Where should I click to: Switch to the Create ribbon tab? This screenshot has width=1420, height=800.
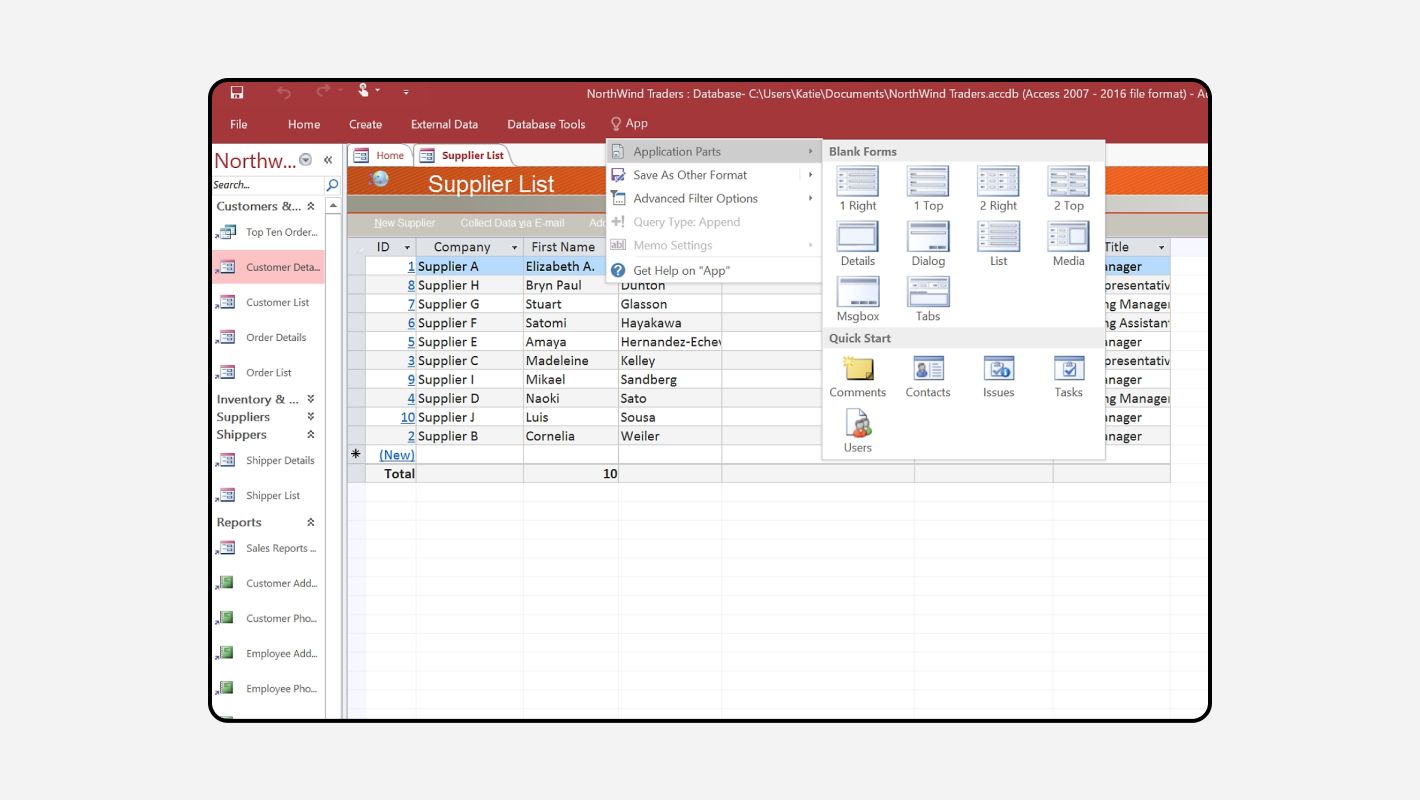click(365, 124)
